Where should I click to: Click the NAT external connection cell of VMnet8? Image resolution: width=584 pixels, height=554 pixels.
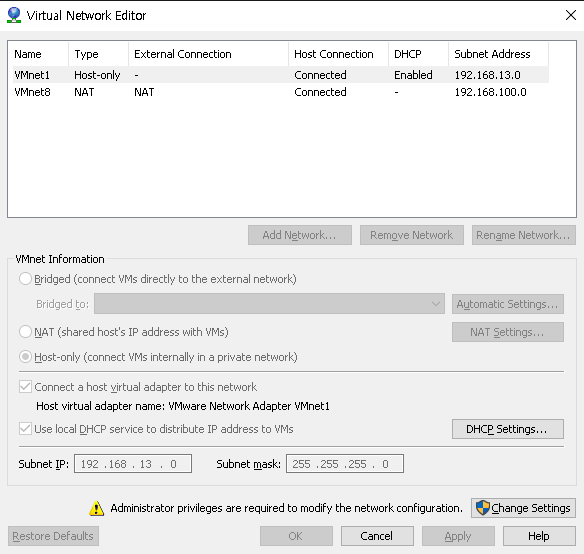coord(144,92)
